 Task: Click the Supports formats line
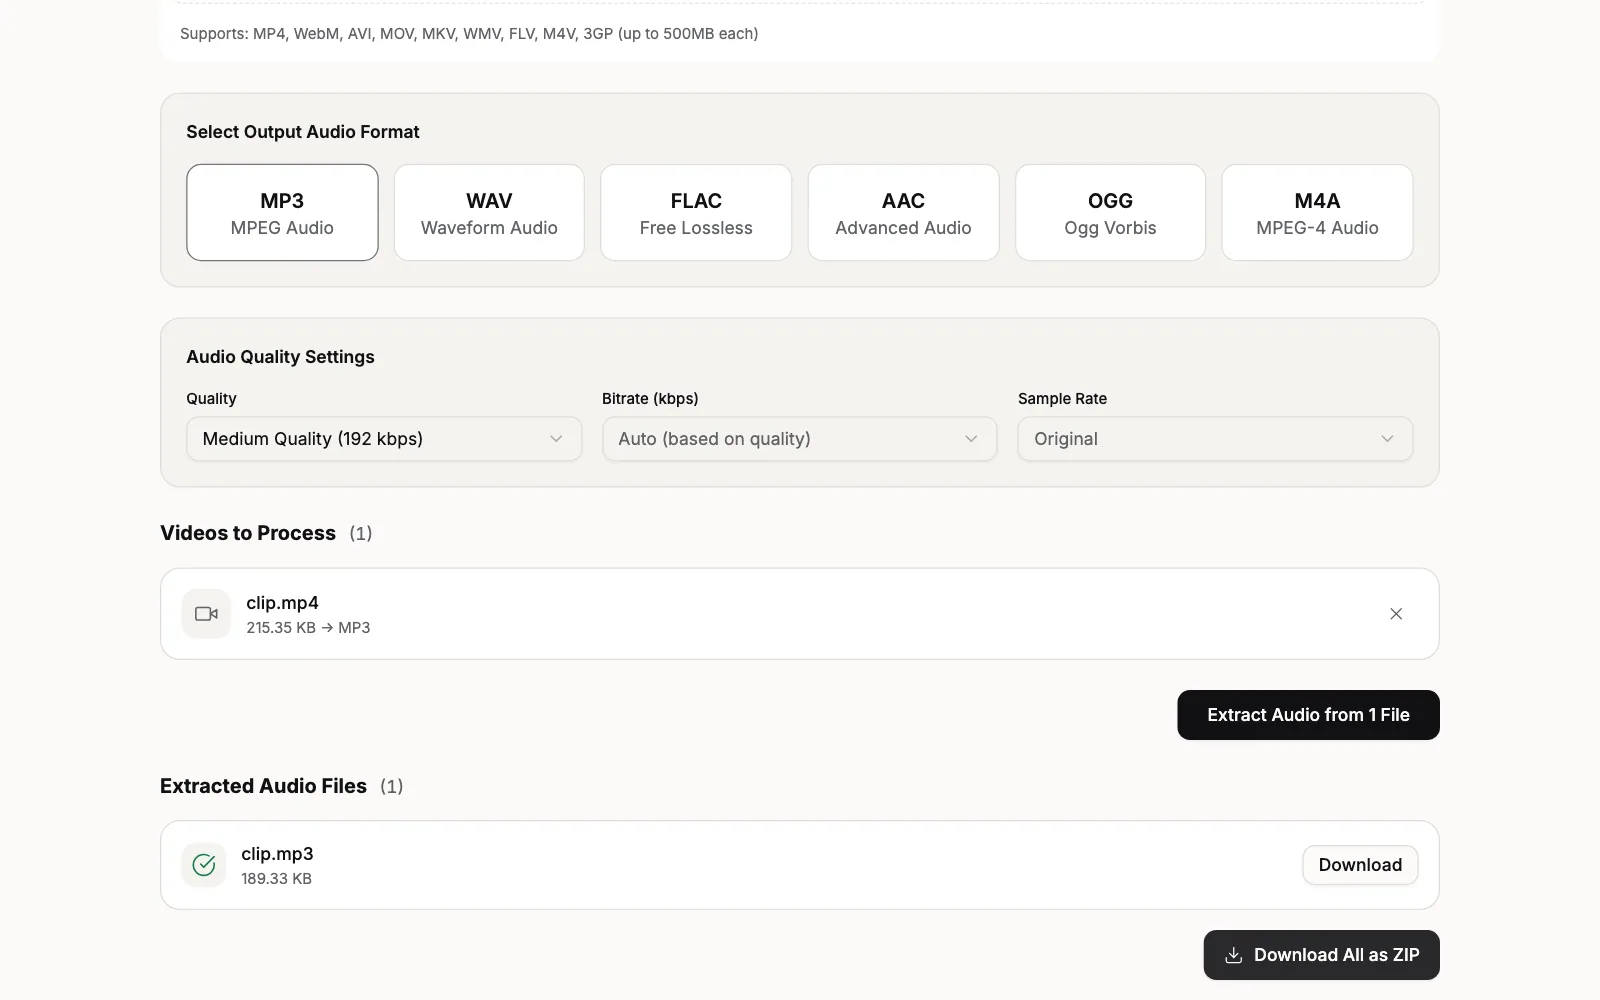469,34
